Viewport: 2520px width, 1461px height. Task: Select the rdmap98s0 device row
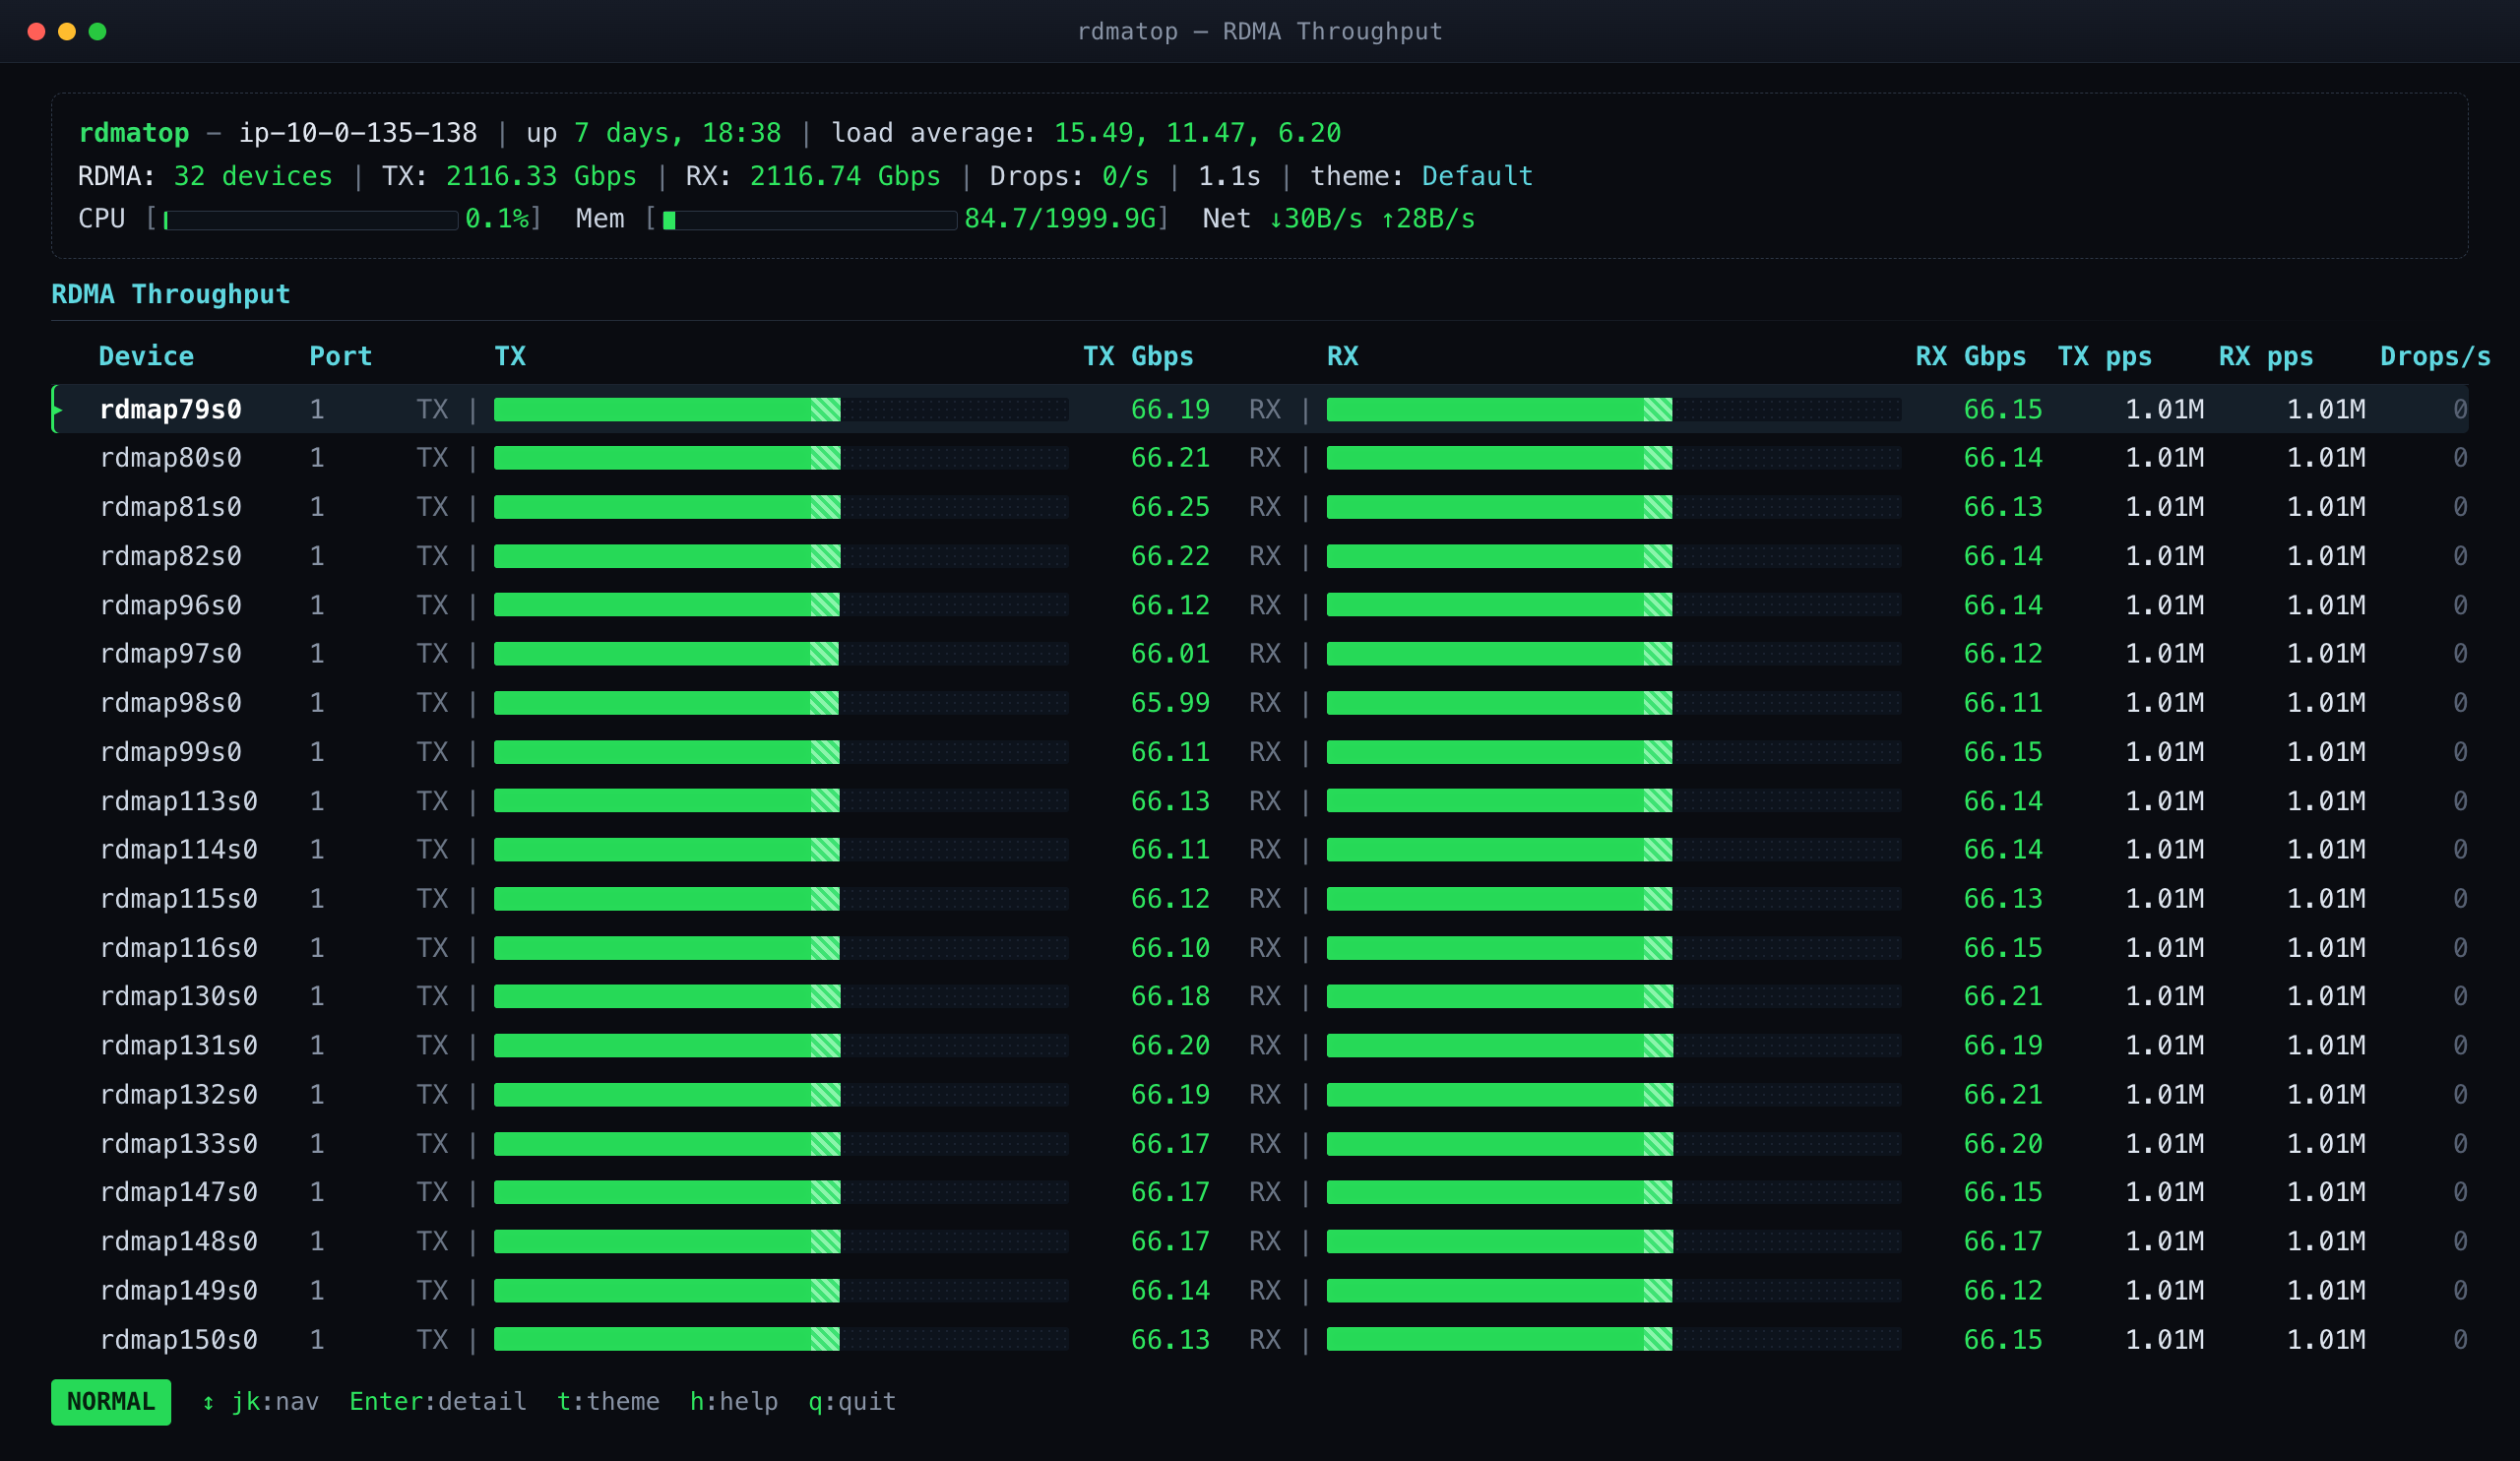pos(1260,703)
